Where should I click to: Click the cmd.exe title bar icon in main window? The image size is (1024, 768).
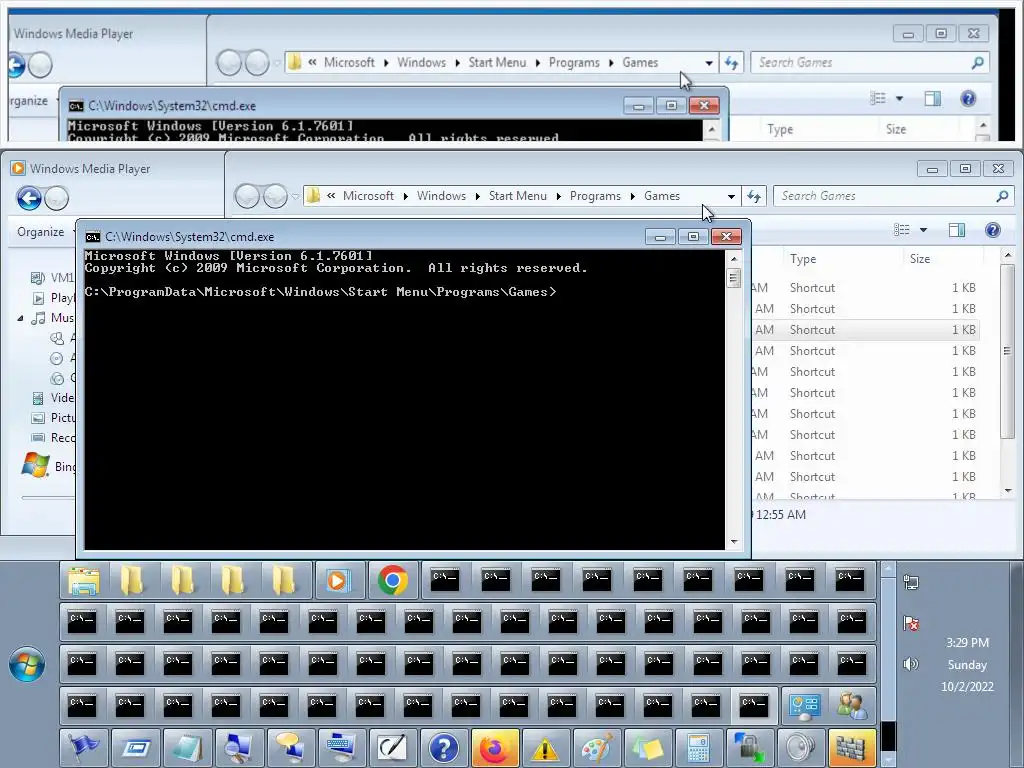(x=93, y=236)
